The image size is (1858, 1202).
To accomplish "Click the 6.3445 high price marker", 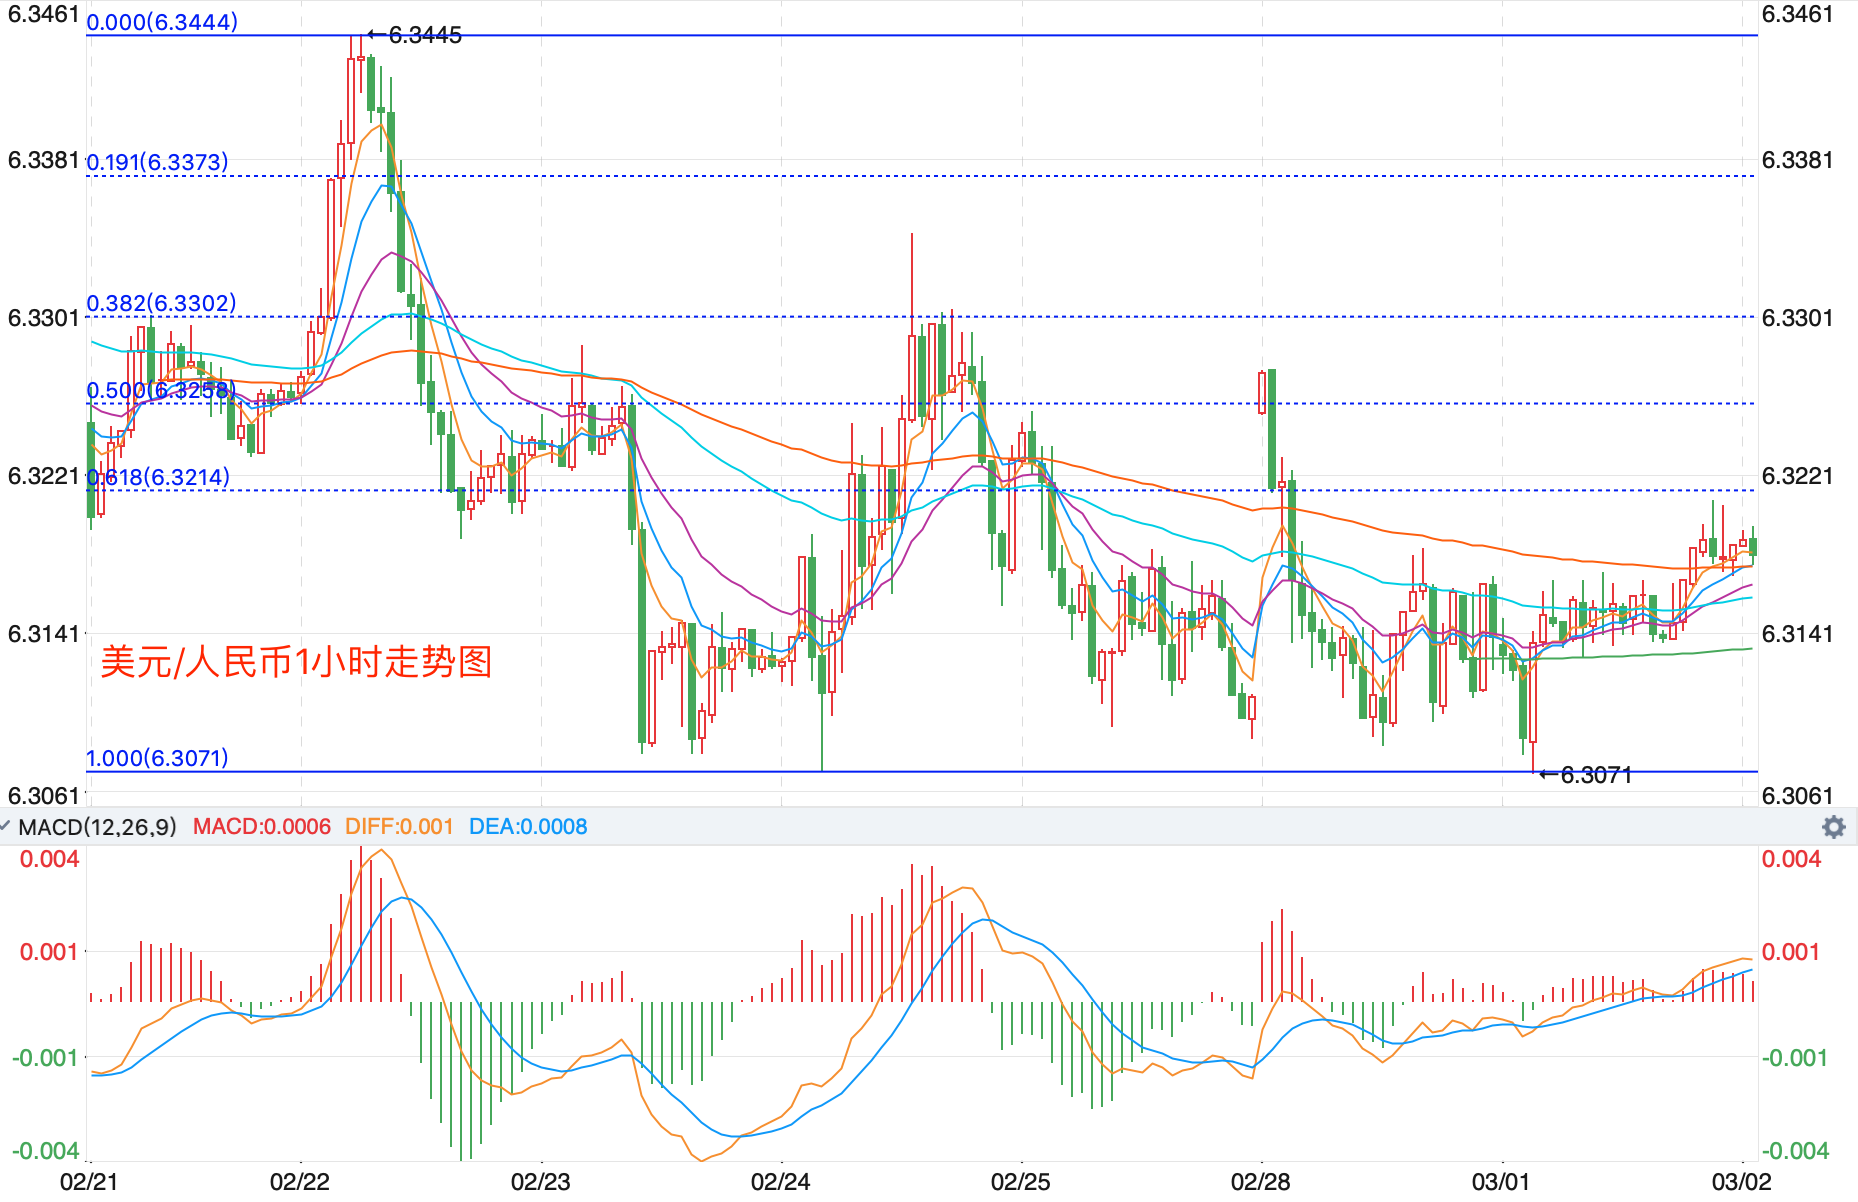I will 415,35.
